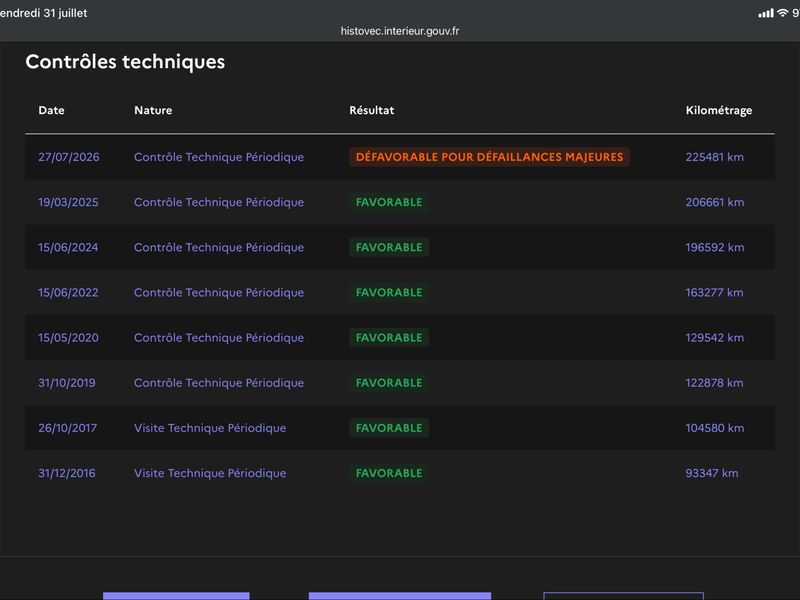Click the mileage 129542 km
The image size is (800, 600).
pos(715,338)
